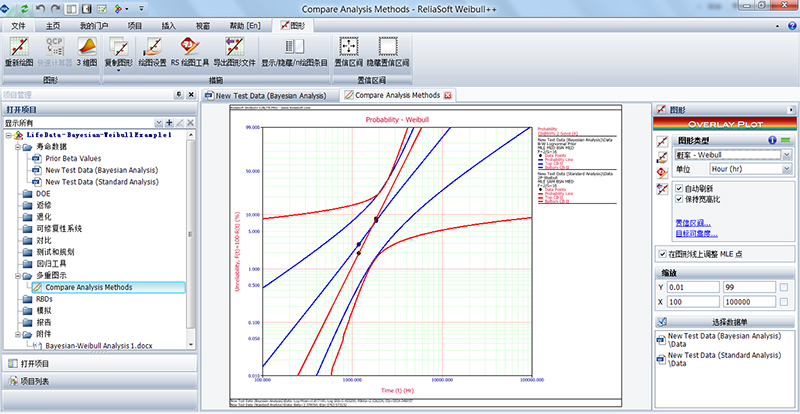Click the 打开项目 button at panel bottom
Screen dimensions: 800x414
[x=99, y=363]
